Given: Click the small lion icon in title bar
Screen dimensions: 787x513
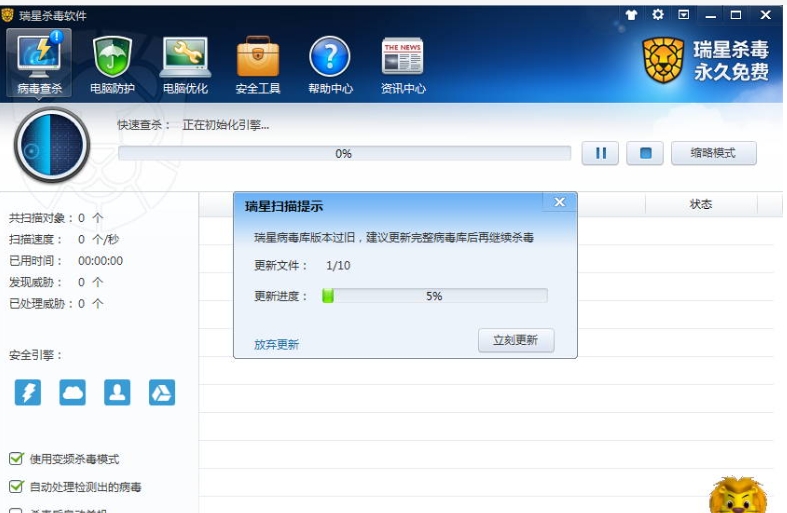Looking at the screenshot, I should pos(8,15).
